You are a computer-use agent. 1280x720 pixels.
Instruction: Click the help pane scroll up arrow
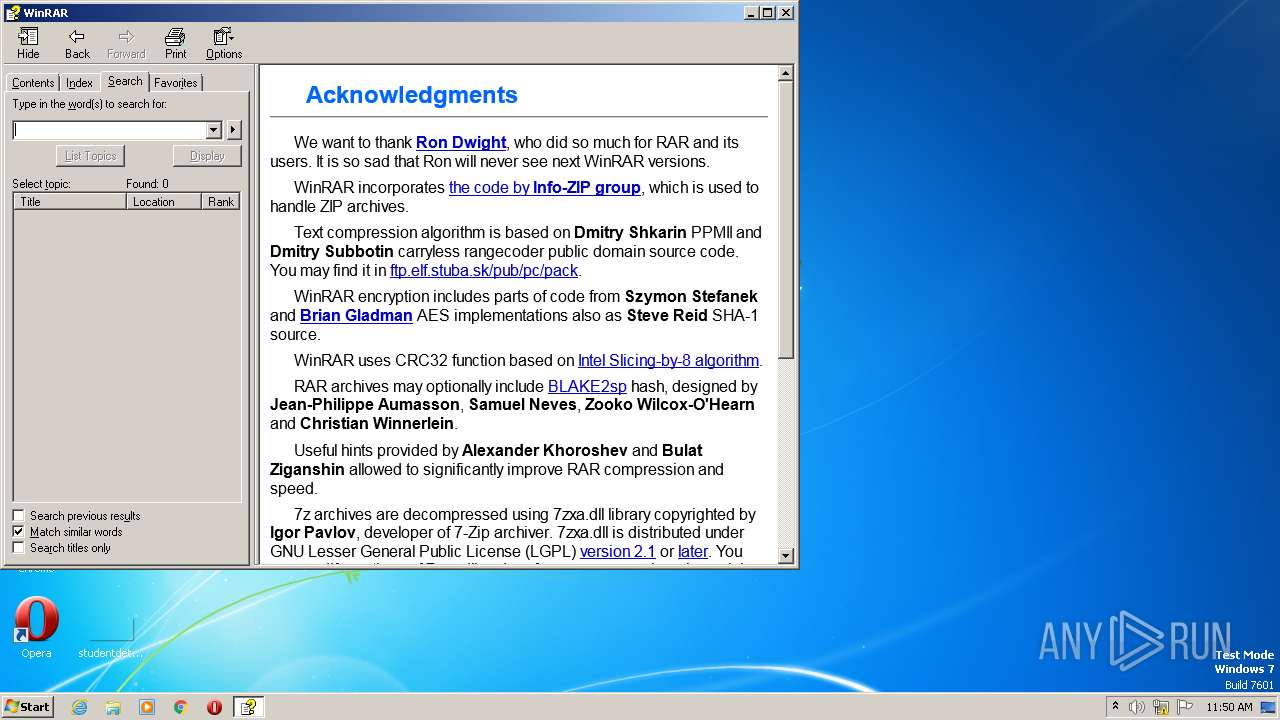785,73
